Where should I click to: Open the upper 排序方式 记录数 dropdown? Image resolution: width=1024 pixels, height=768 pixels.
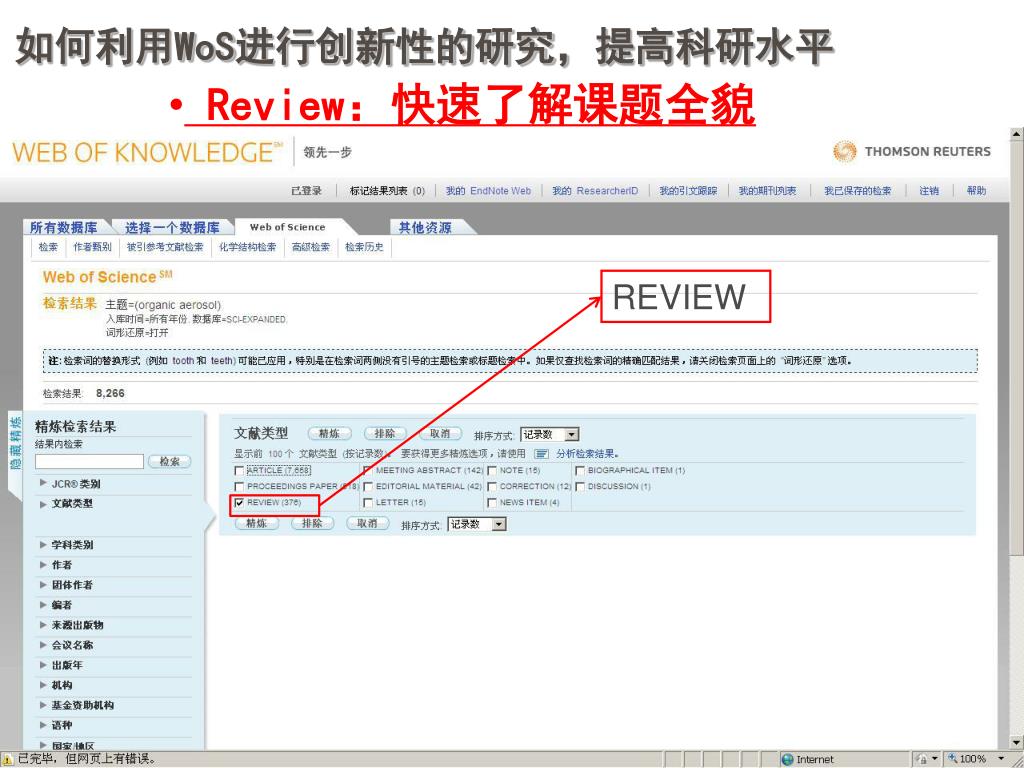pos(550,435)
